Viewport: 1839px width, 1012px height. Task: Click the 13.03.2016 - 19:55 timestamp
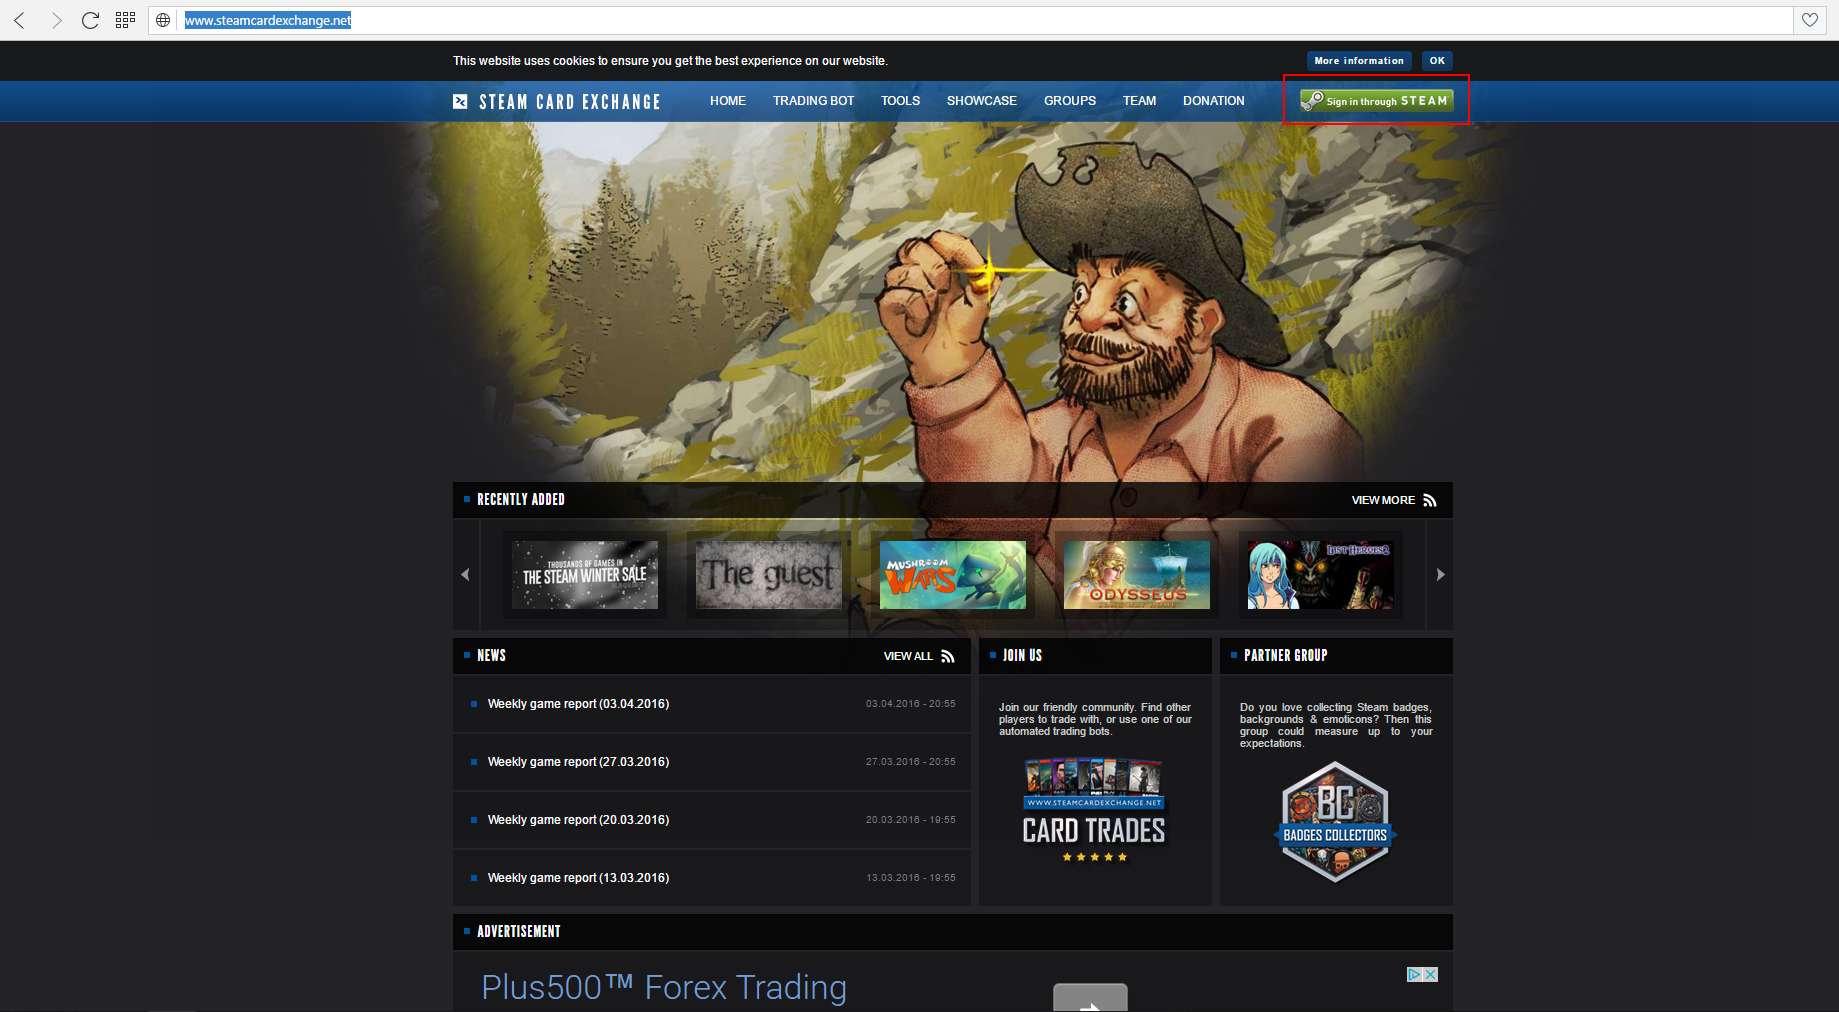(x=911, y=878)
